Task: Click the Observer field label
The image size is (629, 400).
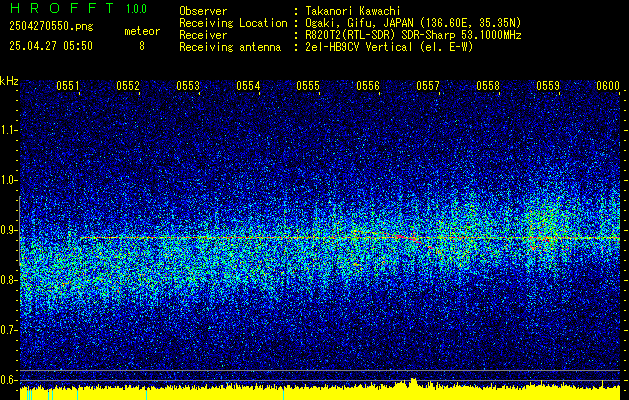Action: coord(203,11)
